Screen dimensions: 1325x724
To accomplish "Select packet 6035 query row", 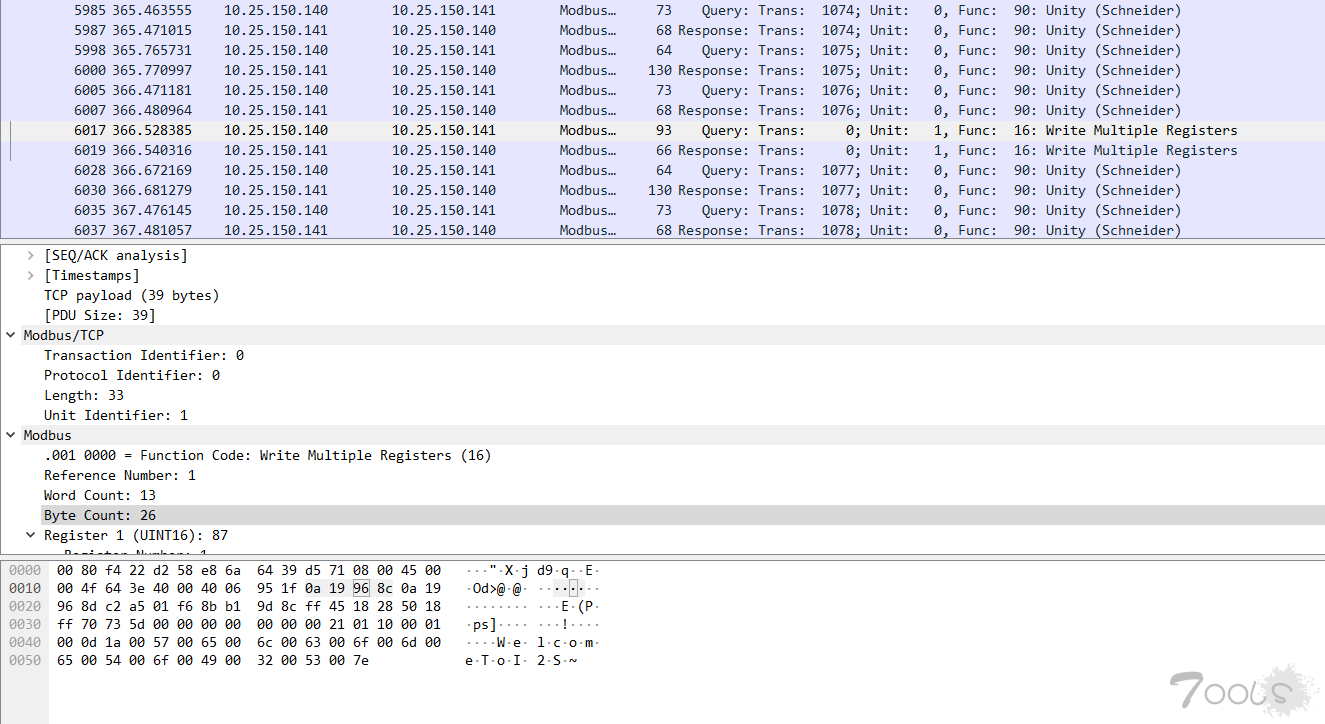I will pos(662,210).
